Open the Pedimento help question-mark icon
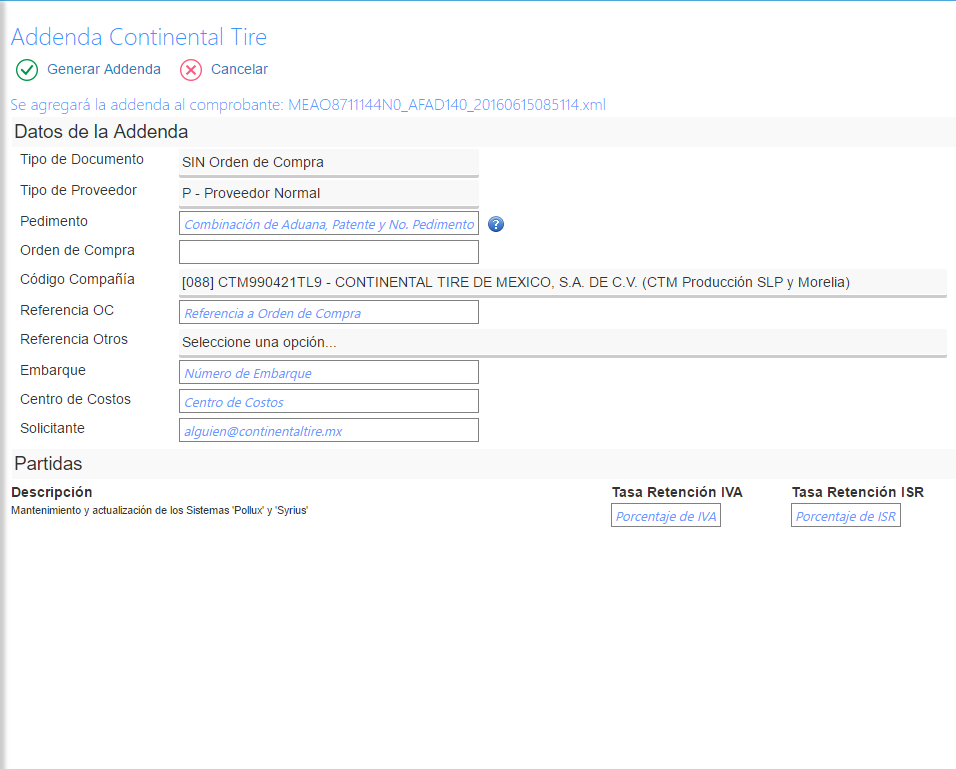956x769 pixels. tap(496, 224)
